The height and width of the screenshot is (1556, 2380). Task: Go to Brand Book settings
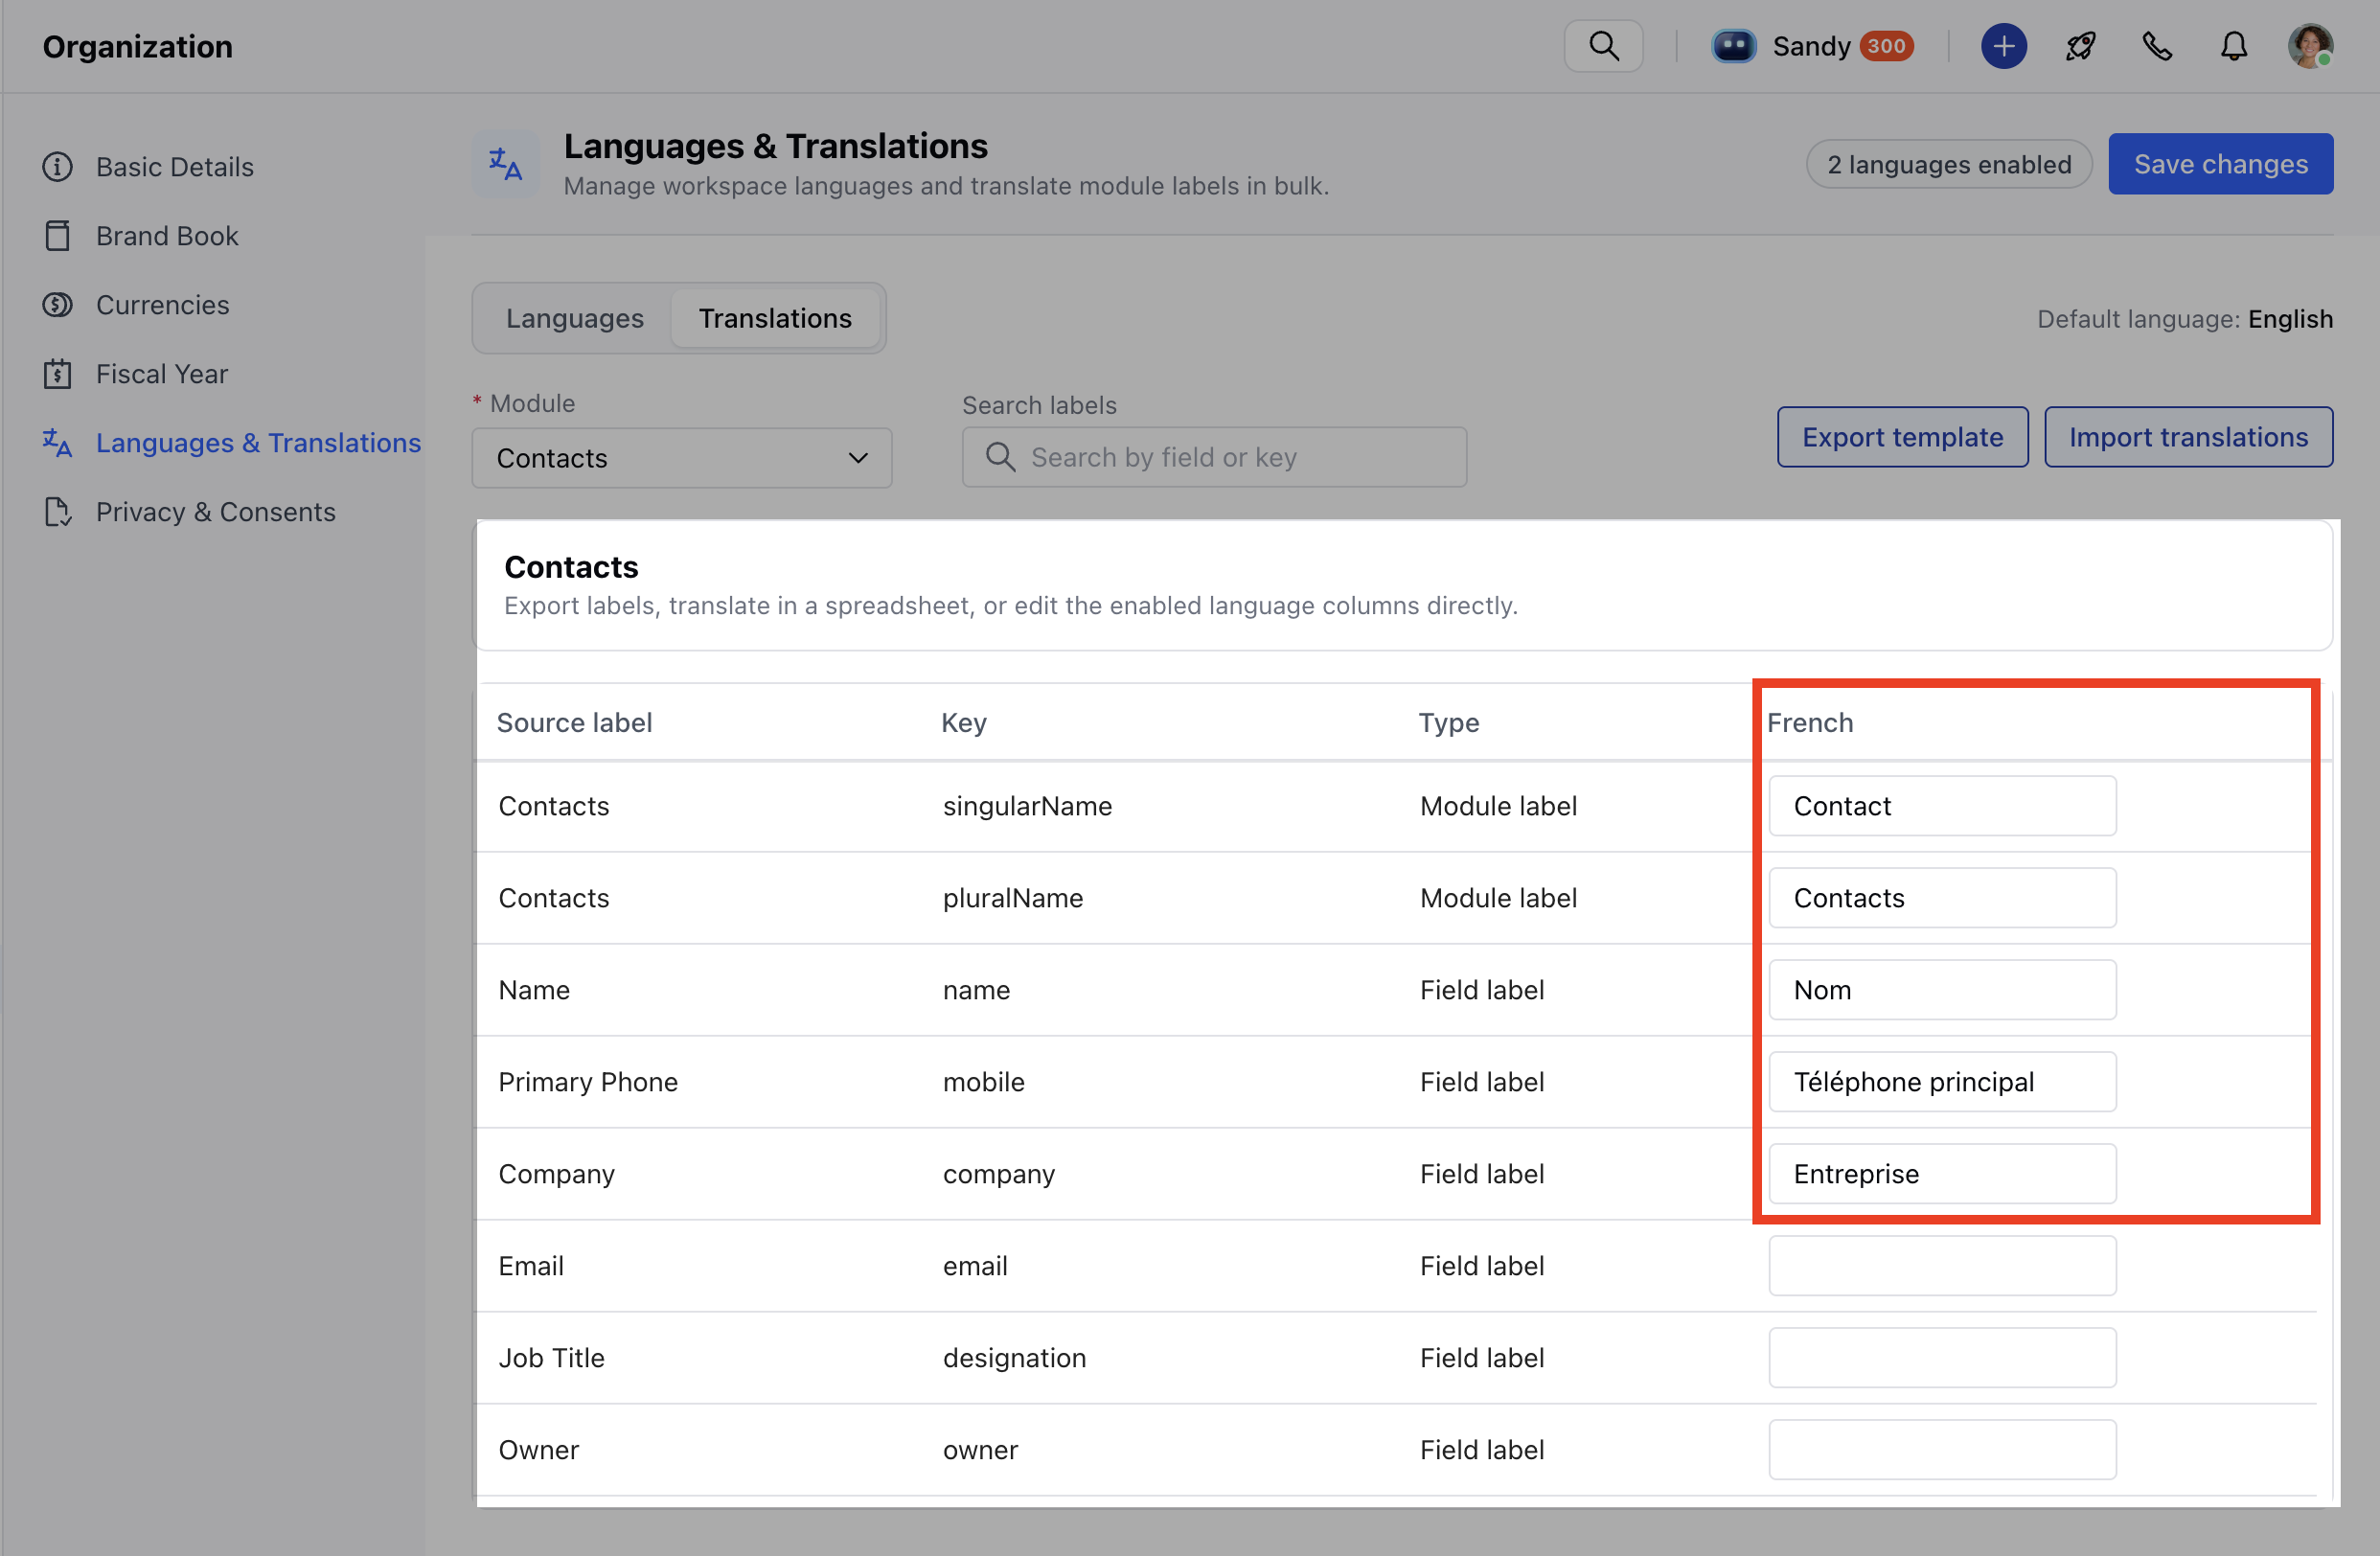pyautogui.click(x=167, y=236)
